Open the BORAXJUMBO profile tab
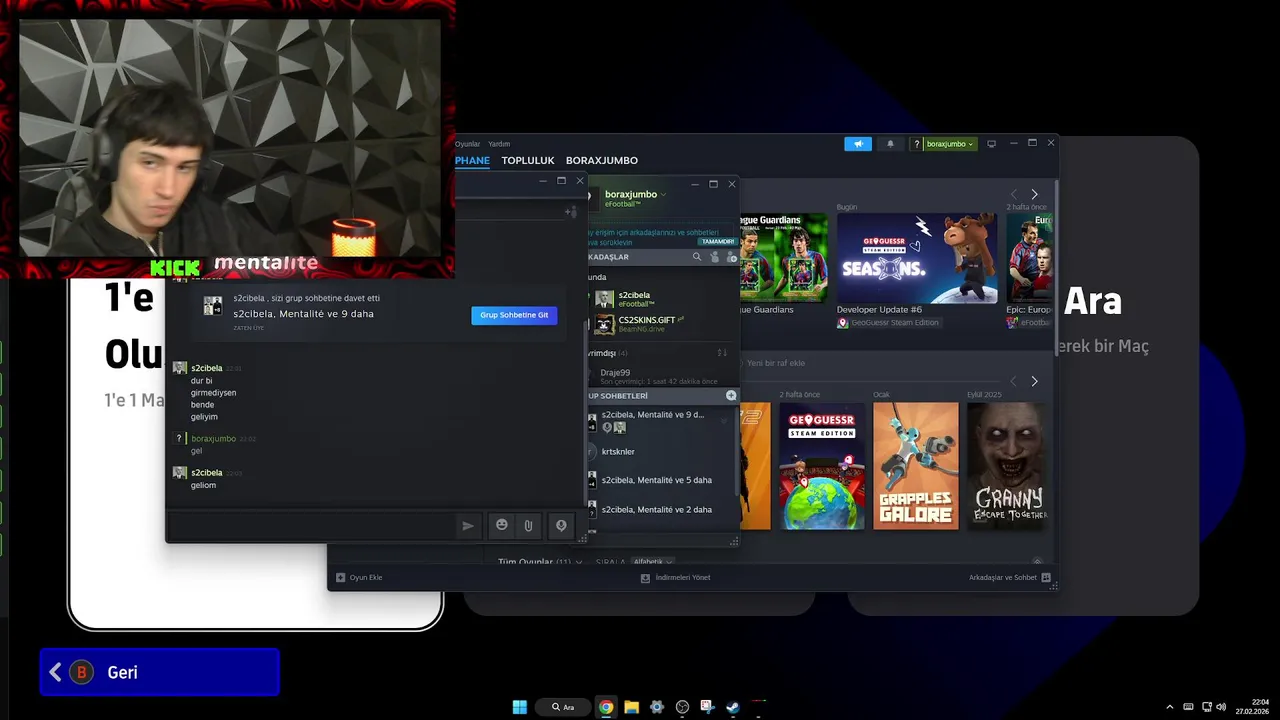Screen dimensions: 1280x720 [602, 160]
